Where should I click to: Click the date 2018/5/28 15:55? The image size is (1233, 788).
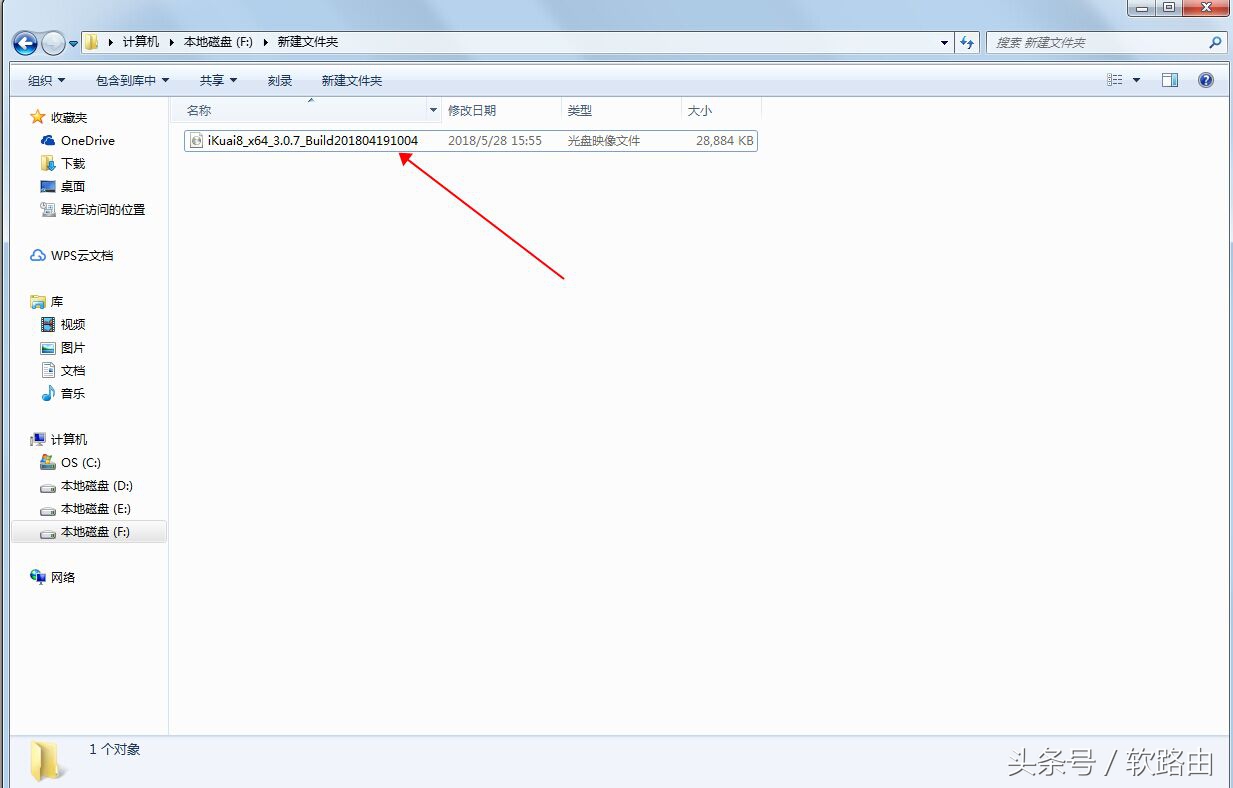click(495, 141)
